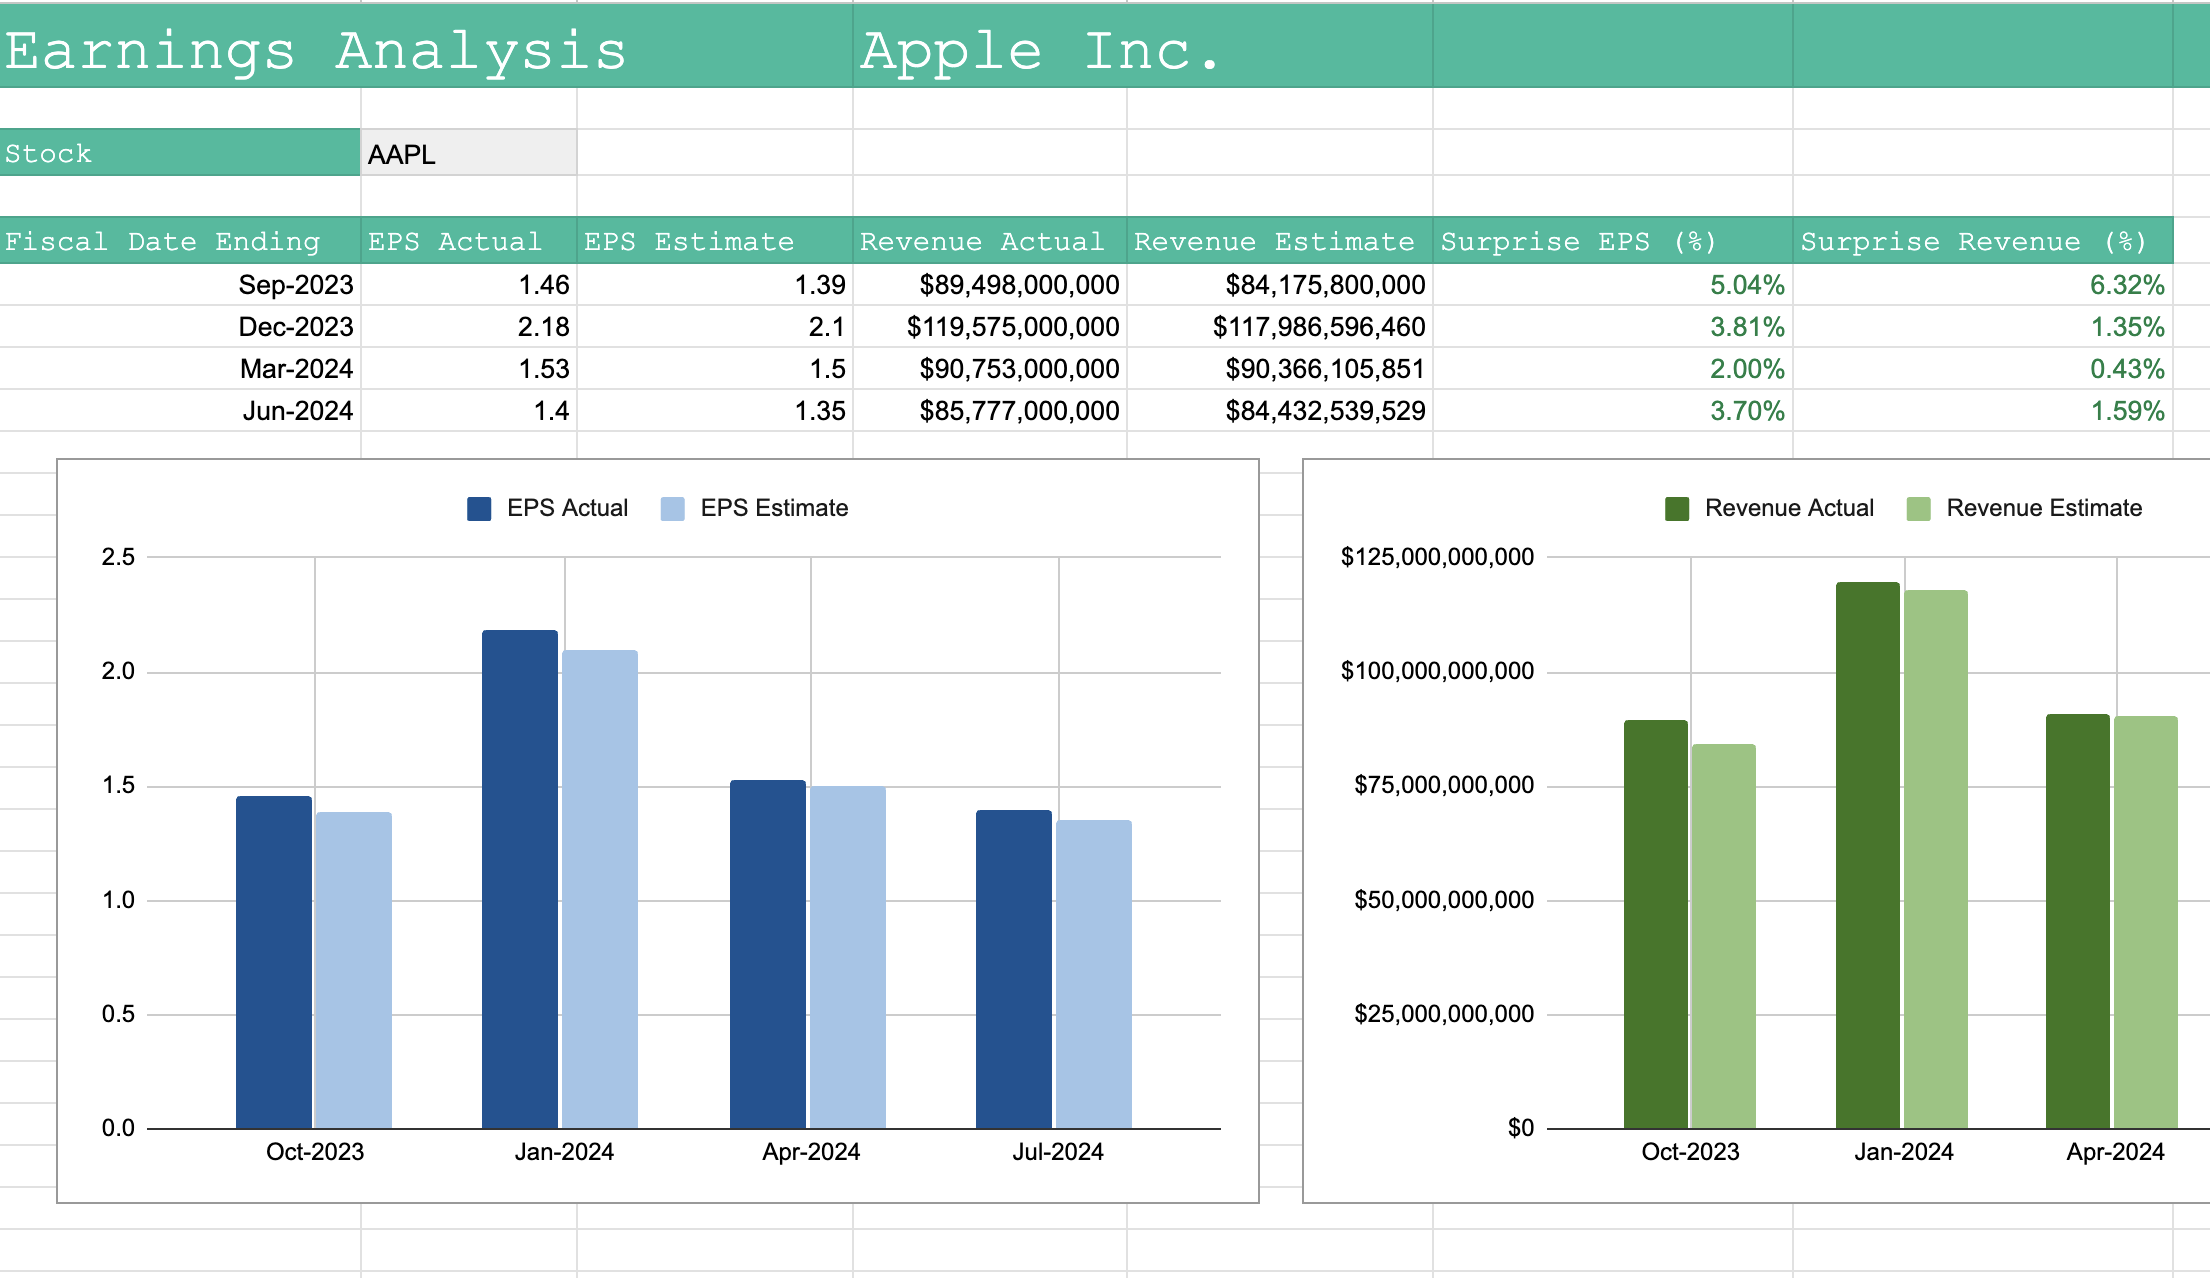Screen dimensions: 2210x1278
Task: Click the Oct-2023 Revenue Estimate light green bar
Action: [1724, 936]
